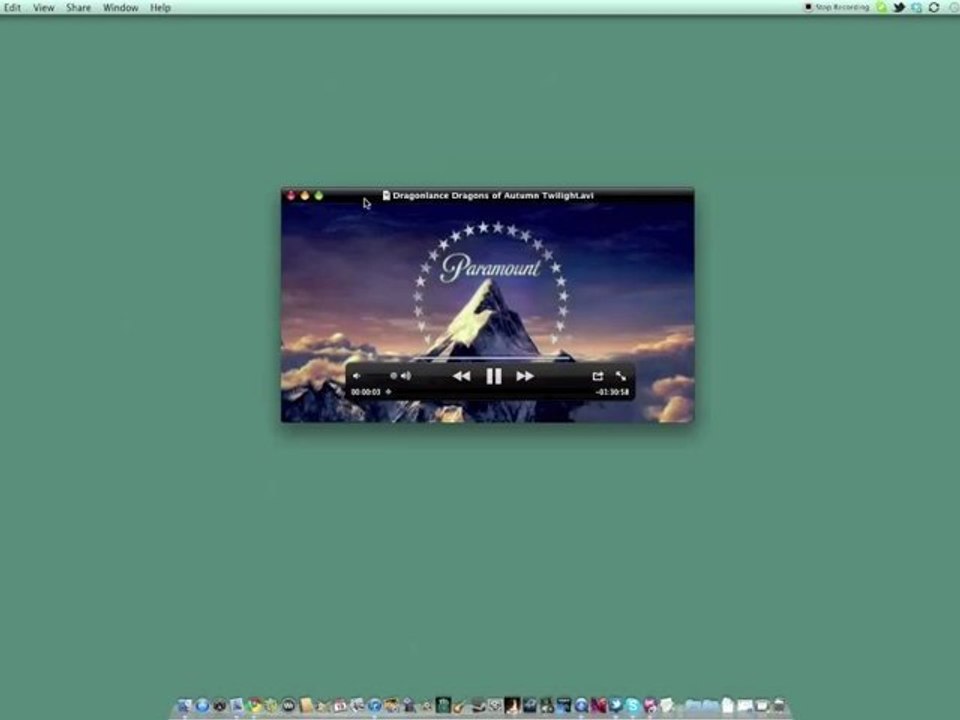Click Stop Recording in the menu bar
960x720 pixels.
point(837,7)
